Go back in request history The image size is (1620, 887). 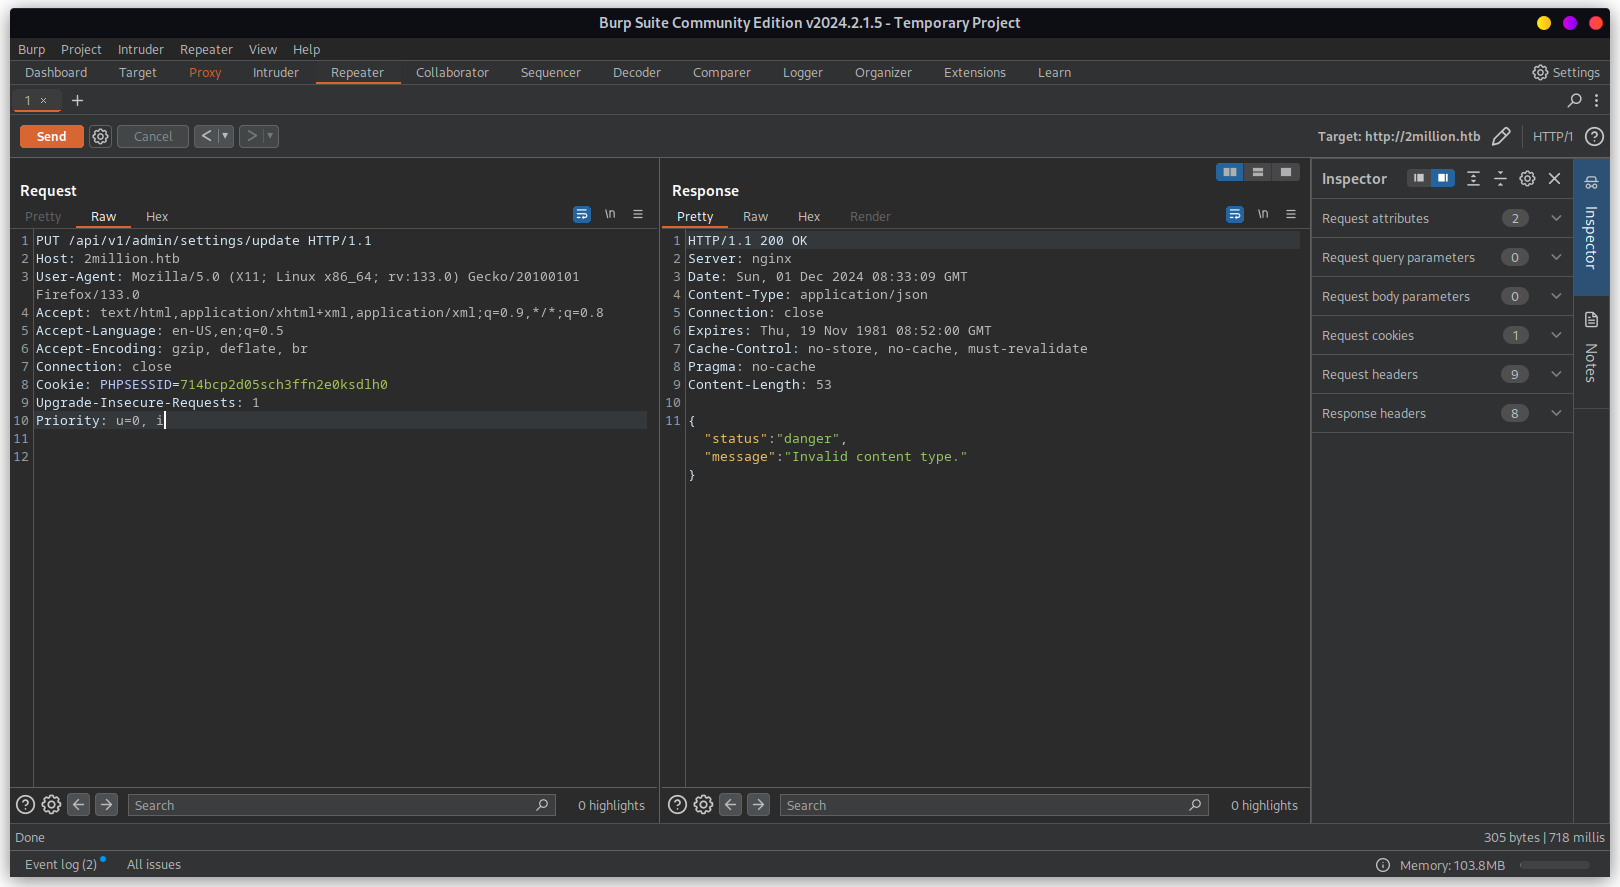pyautogui.click(x=206, y=136)
